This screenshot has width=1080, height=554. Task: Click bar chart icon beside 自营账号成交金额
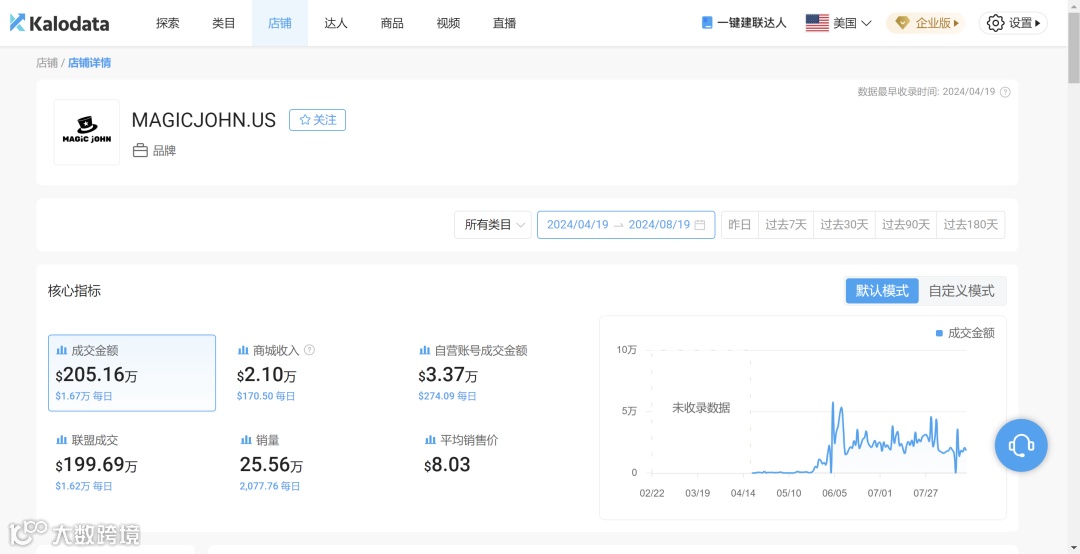pos(424,350)
